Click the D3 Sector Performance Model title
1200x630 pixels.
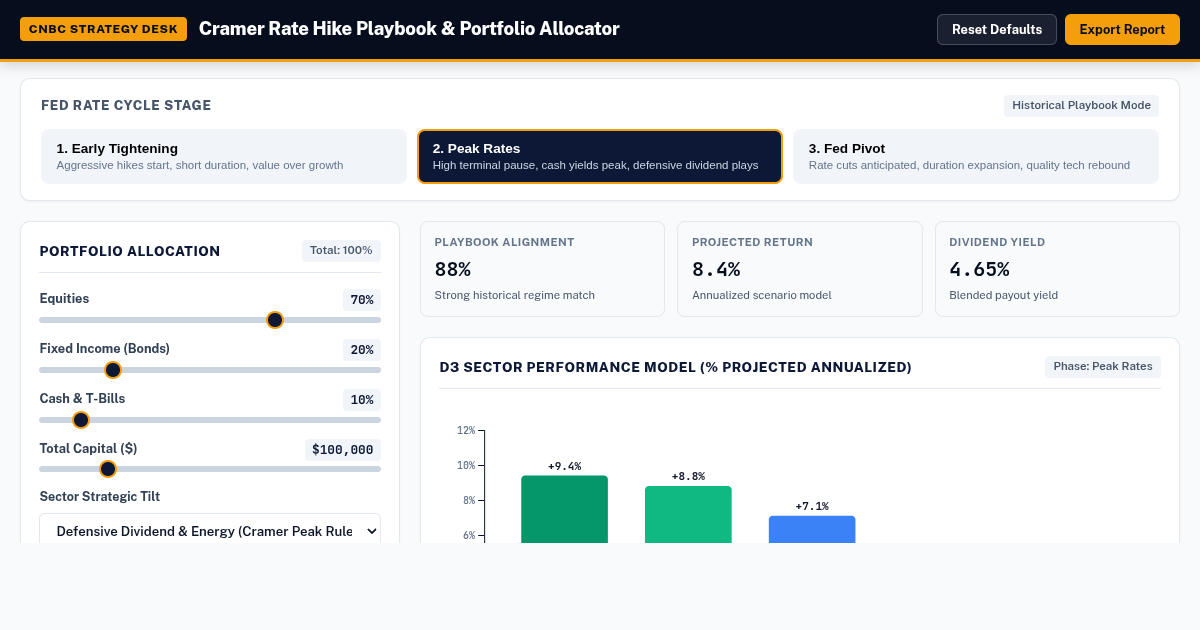(675, 367)
